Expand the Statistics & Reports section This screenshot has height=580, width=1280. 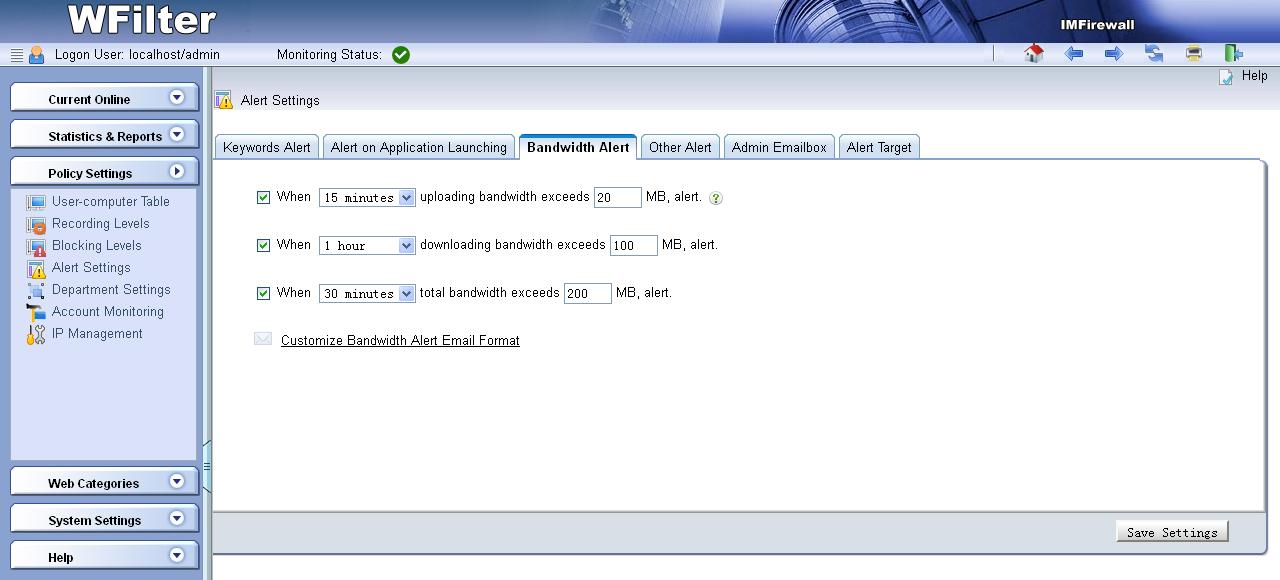click(x=104, y=136)
